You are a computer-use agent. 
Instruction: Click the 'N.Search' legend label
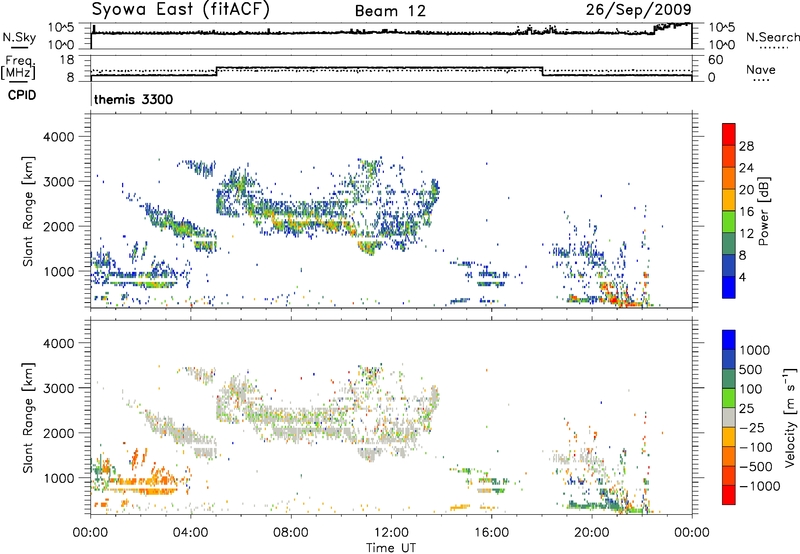coord(772,37)
